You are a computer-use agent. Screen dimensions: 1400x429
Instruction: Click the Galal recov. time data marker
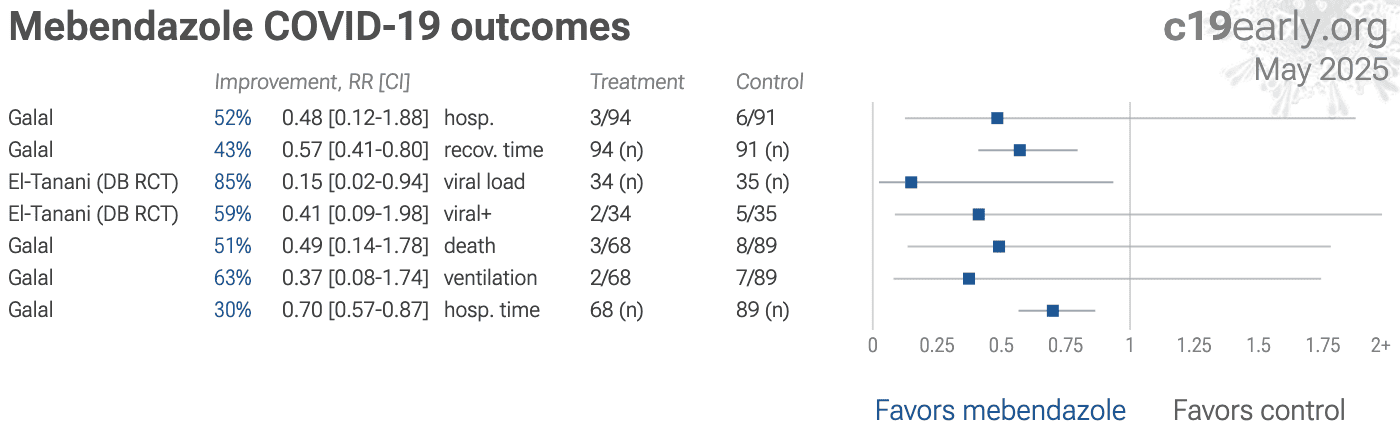point(1020,150)
